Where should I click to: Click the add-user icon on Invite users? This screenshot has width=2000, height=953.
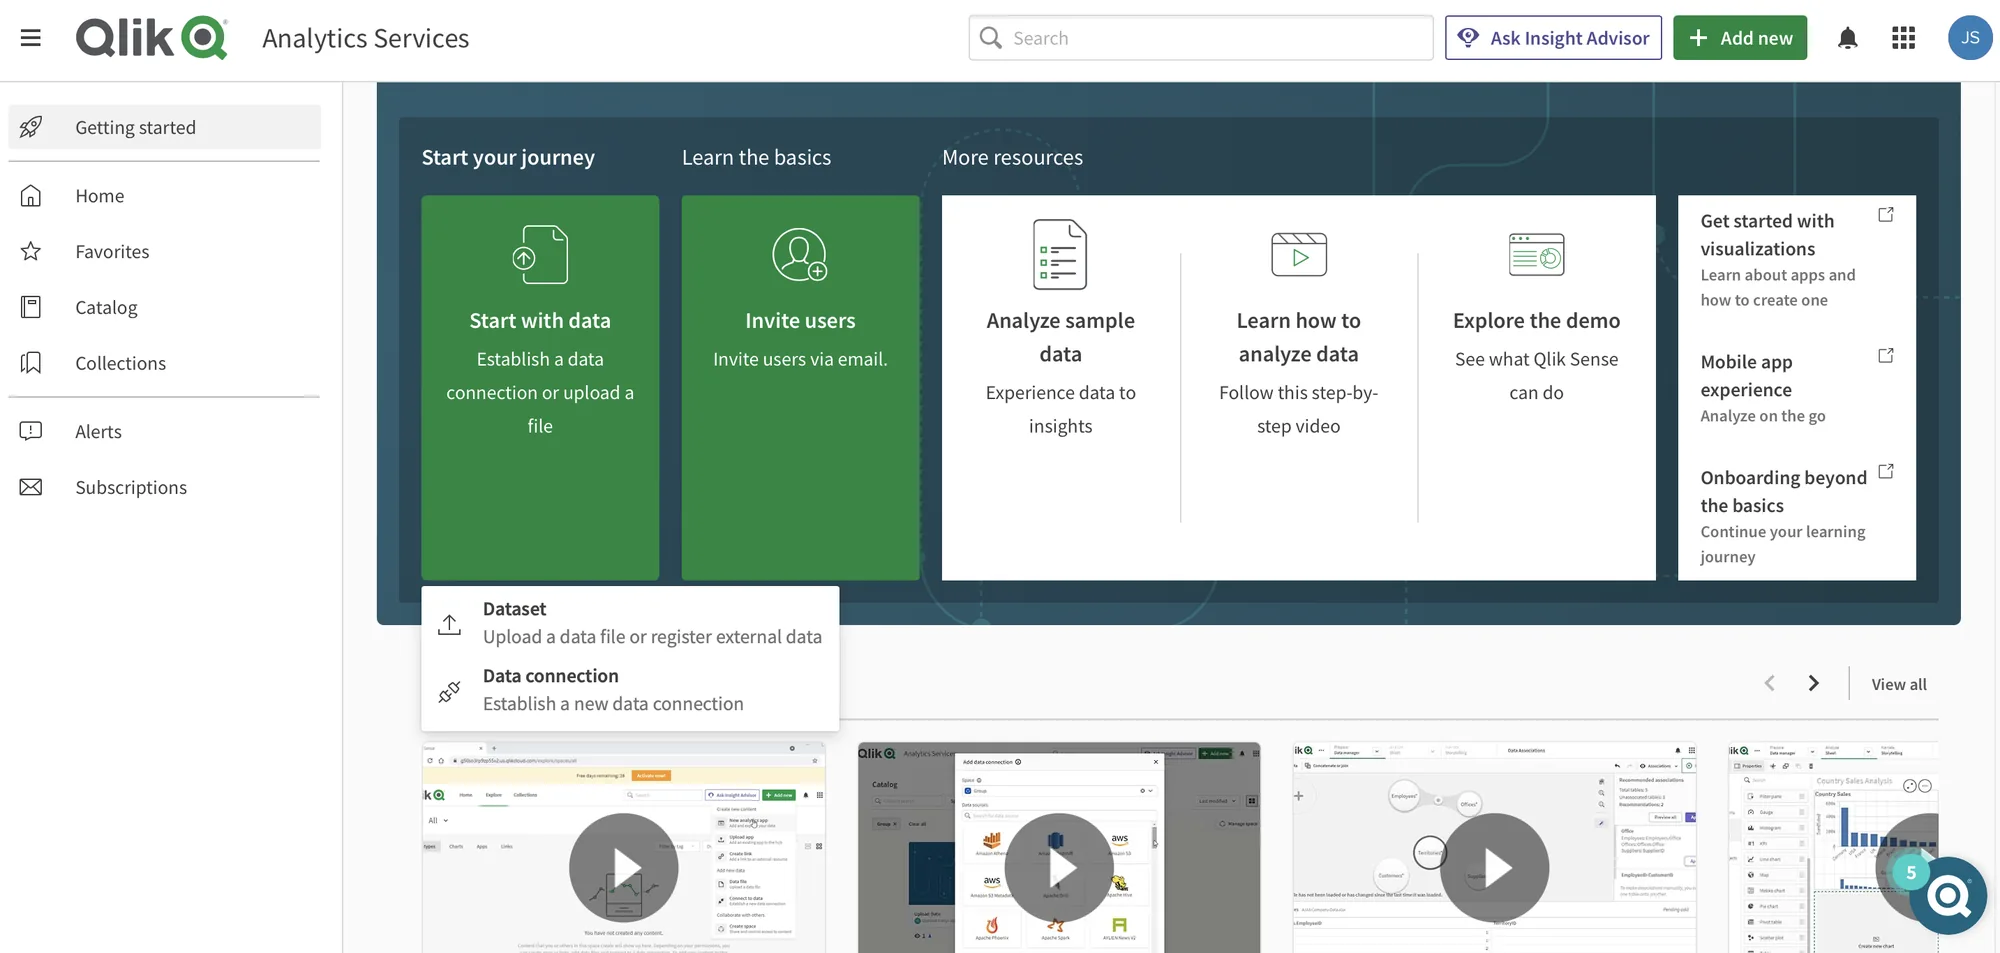pos(800,255)
